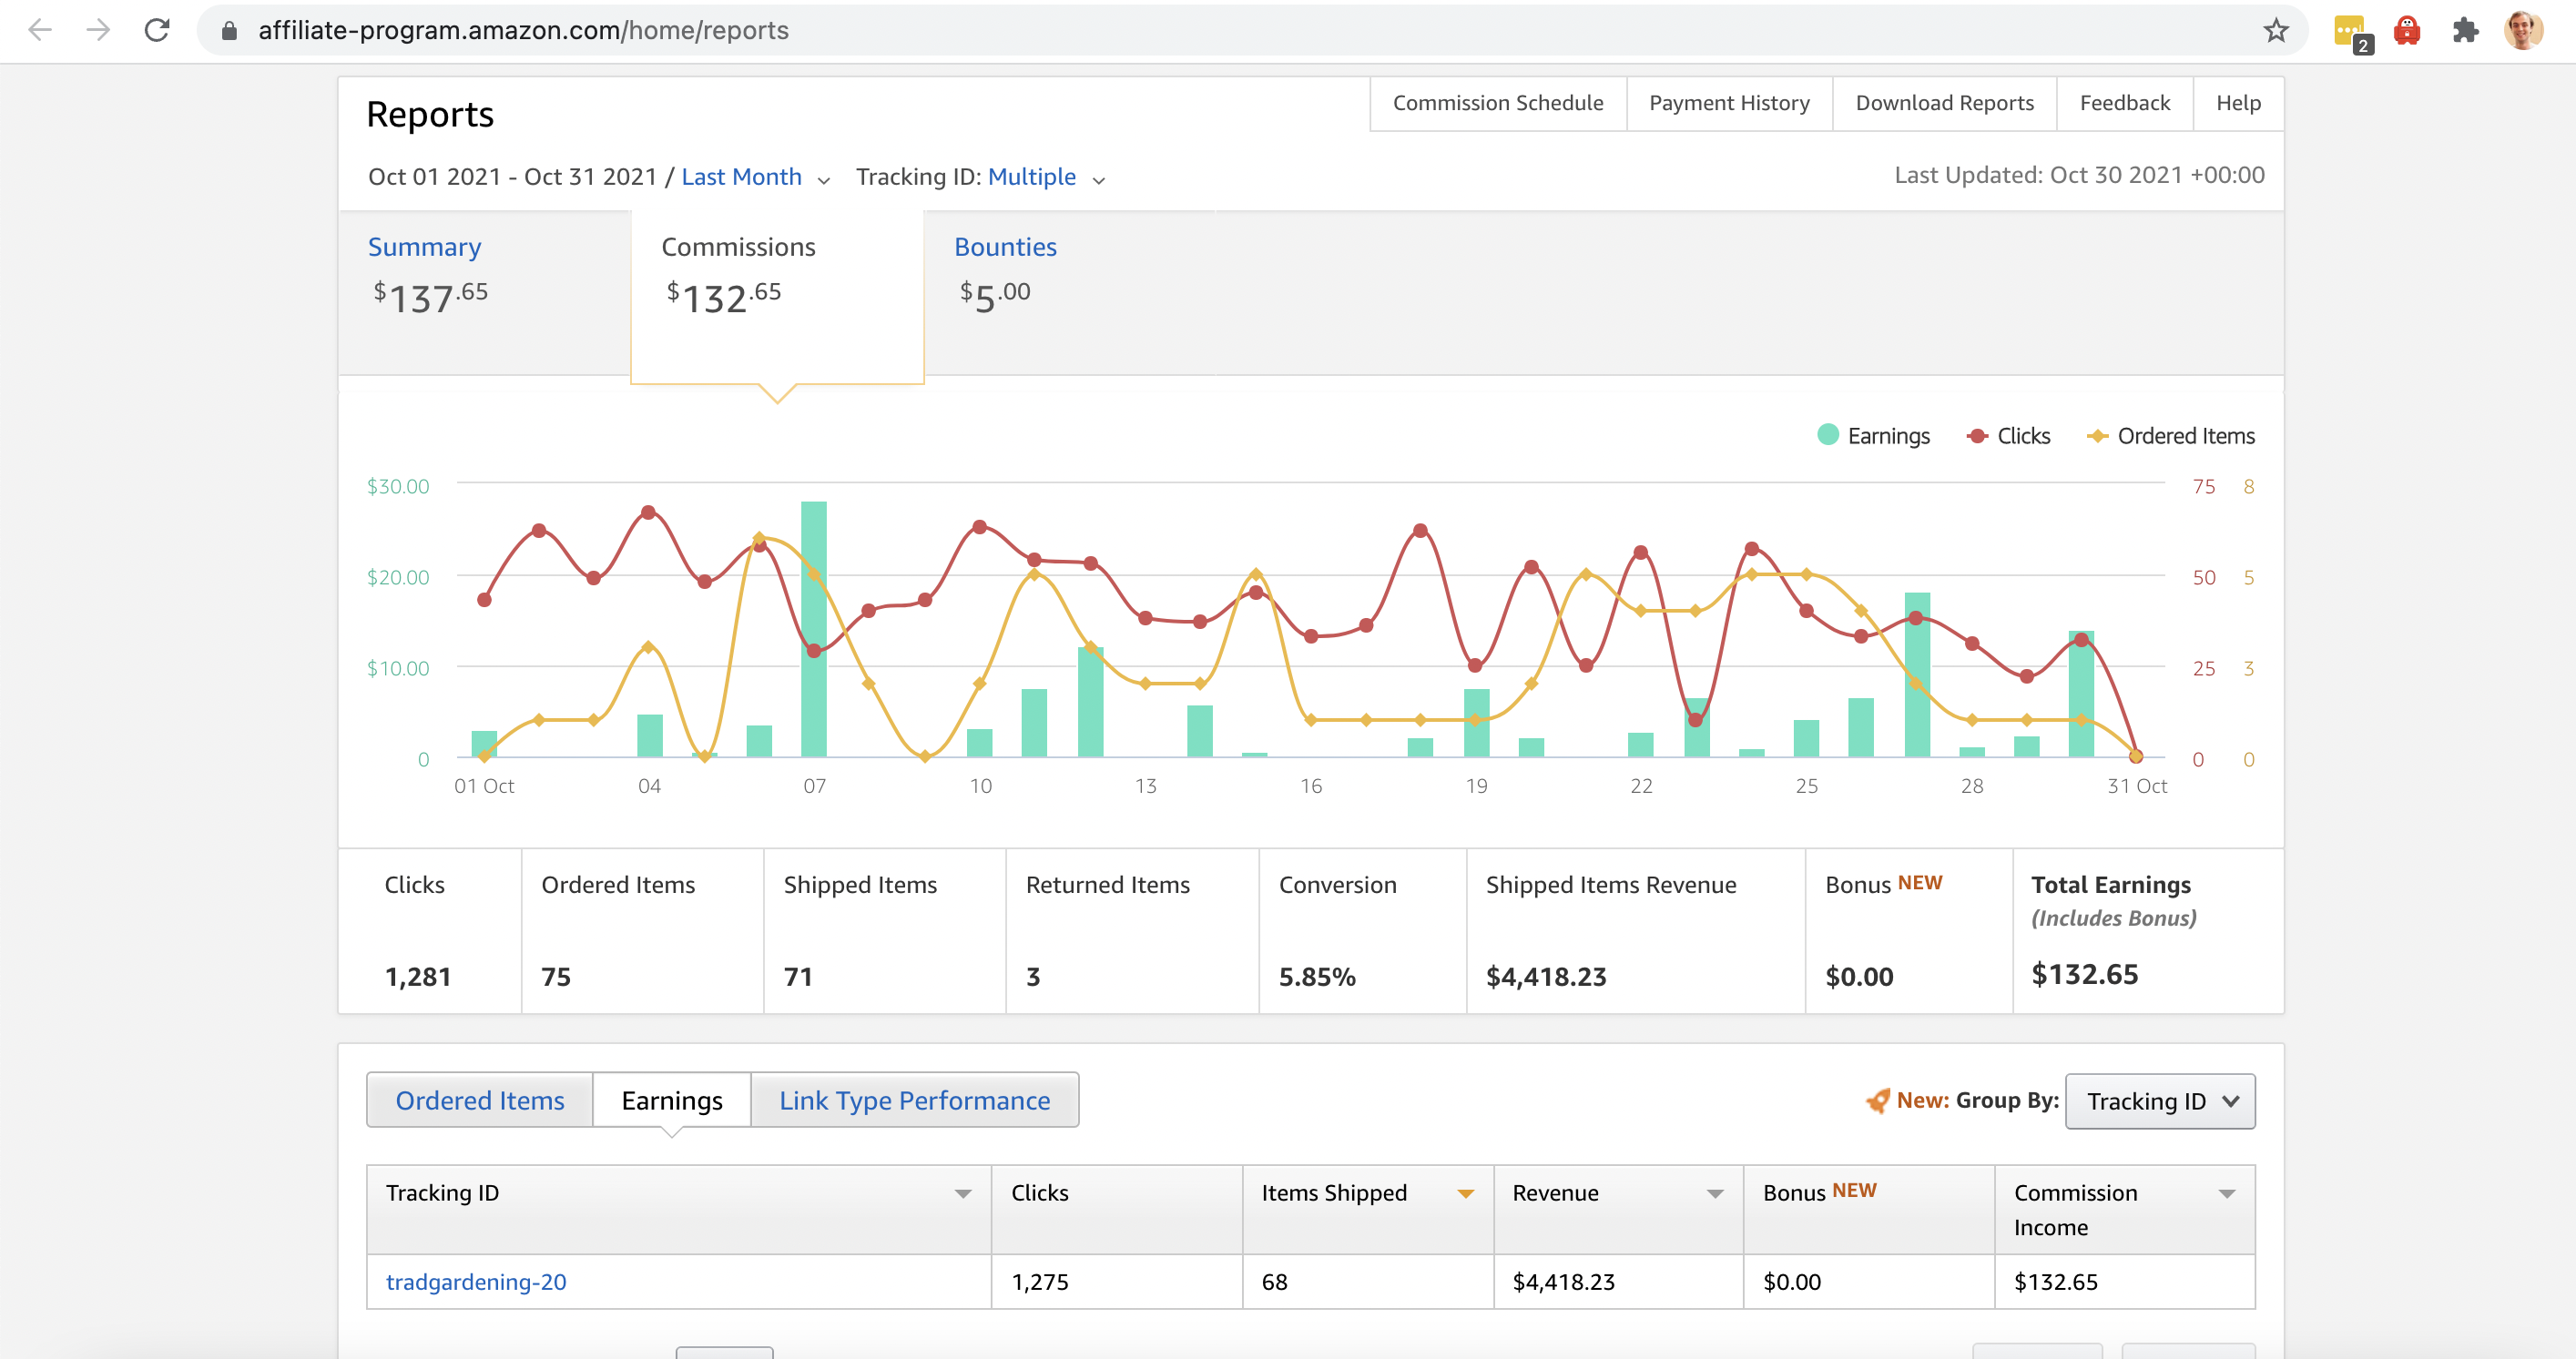Click the Last Updated timestamp text
2576x1359 pixels.
click(2079, 175)
